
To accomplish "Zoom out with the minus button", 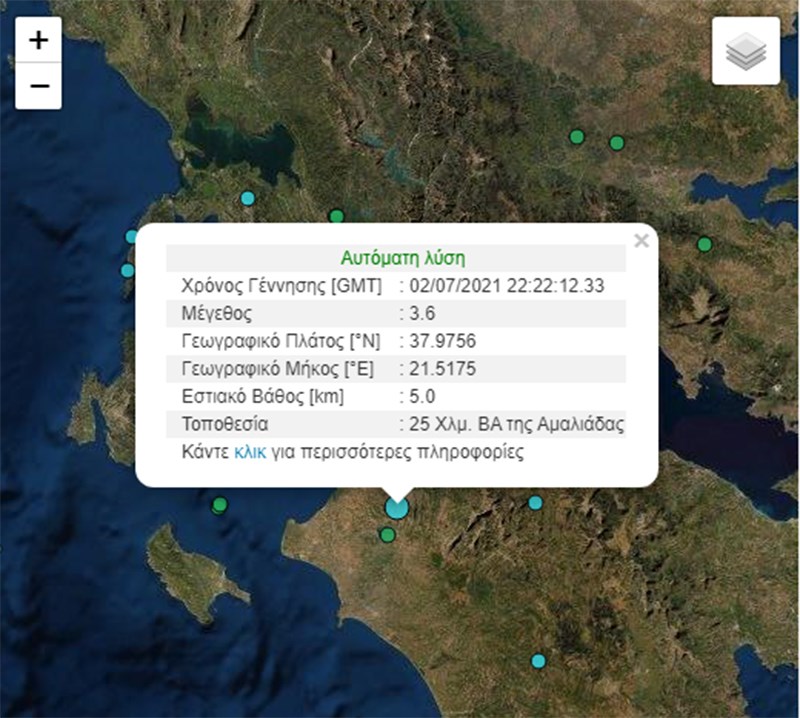I will (x=39, y=86).
